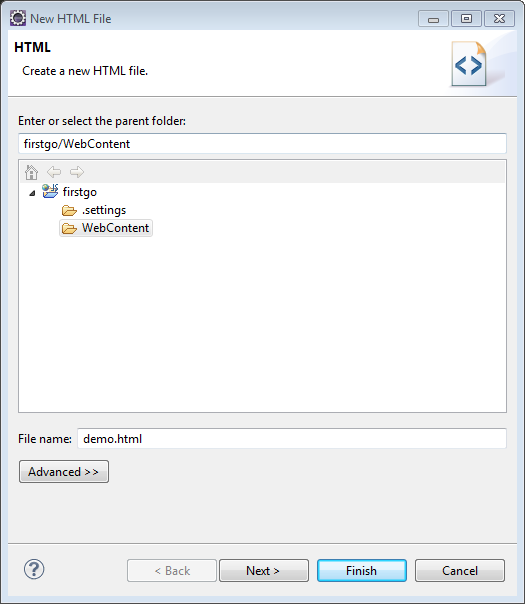Click Finish to create the HTML file
525x604 pixels.
pyautogui.click(x=362, y=570)
